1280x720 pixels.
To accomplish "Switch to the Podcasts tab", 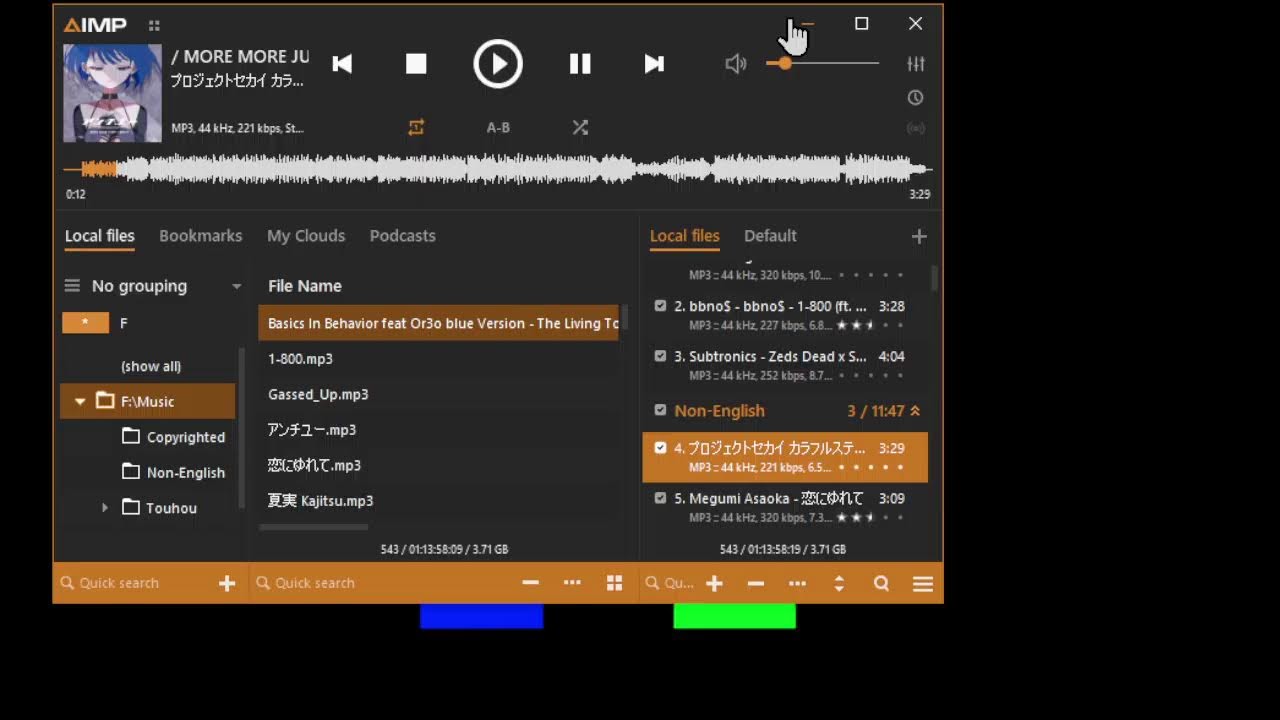I will click(403, 236).
